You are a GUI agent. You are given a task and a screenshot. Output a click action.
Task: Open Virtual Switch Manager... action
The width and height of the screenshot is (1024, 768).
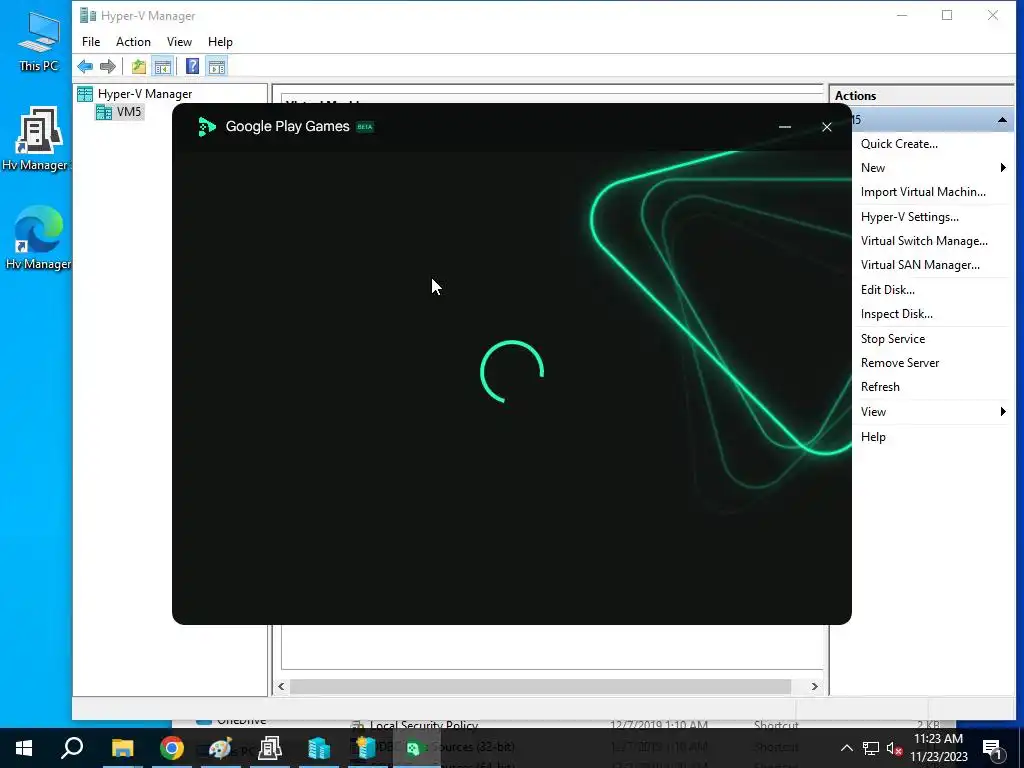(x=923, y=241)
